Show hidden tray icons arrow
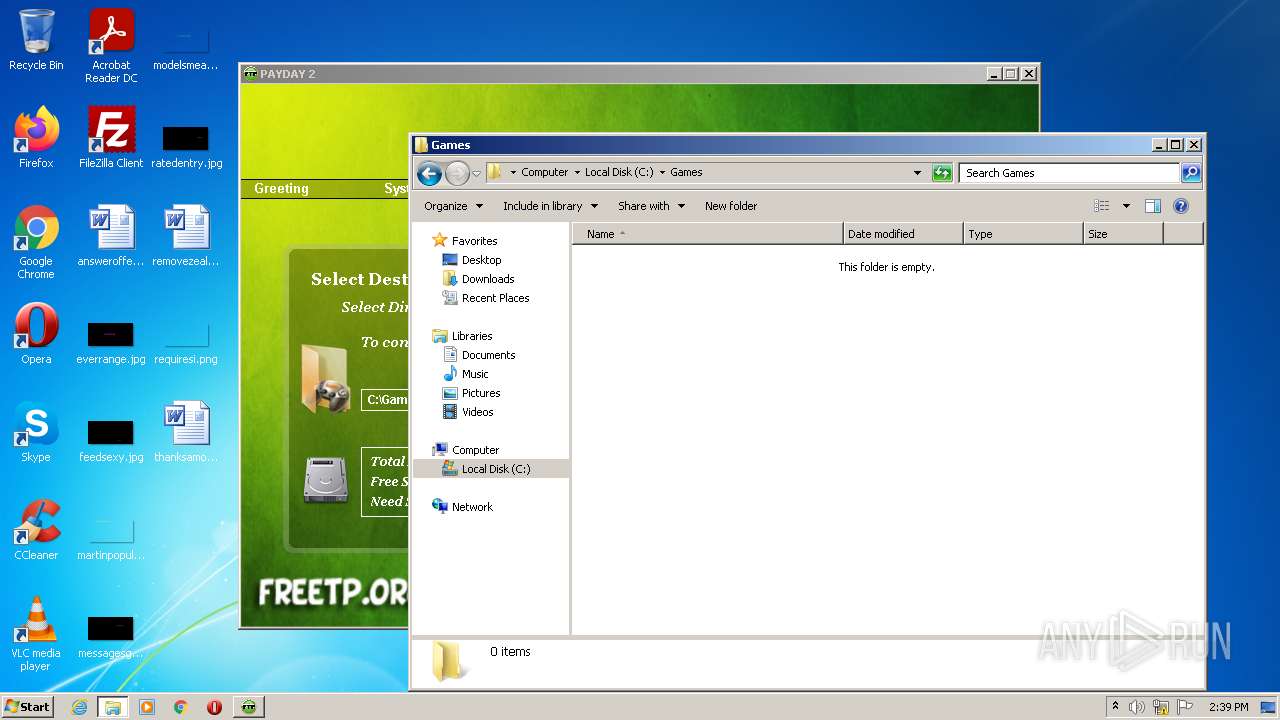Screen dimensions: 1280x720 1116,707
